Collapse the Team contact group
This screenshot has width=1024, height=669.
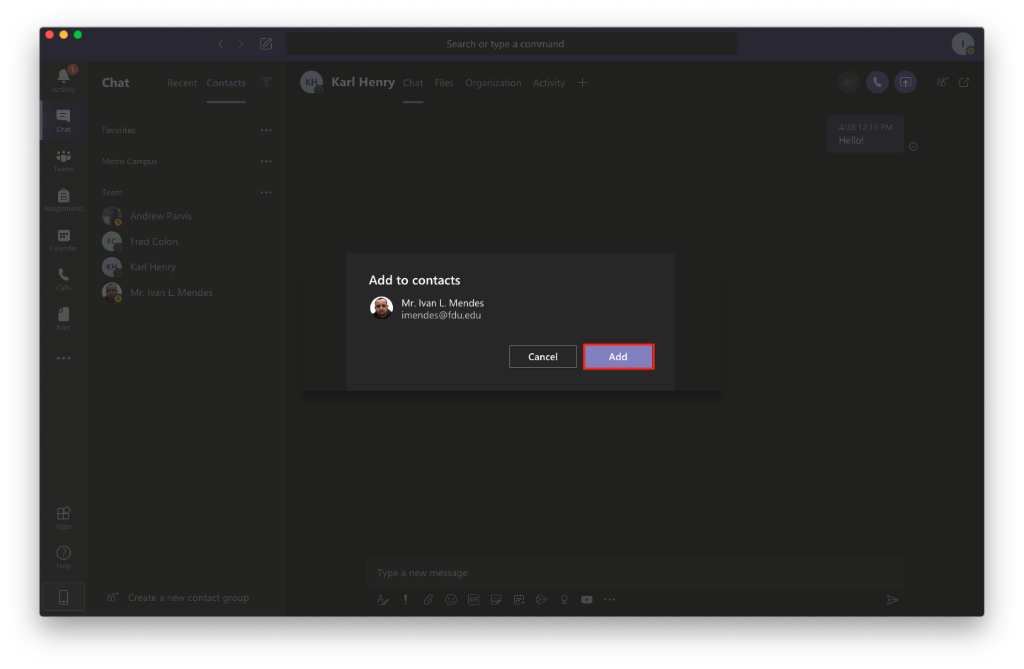click(x=112, y=192)
